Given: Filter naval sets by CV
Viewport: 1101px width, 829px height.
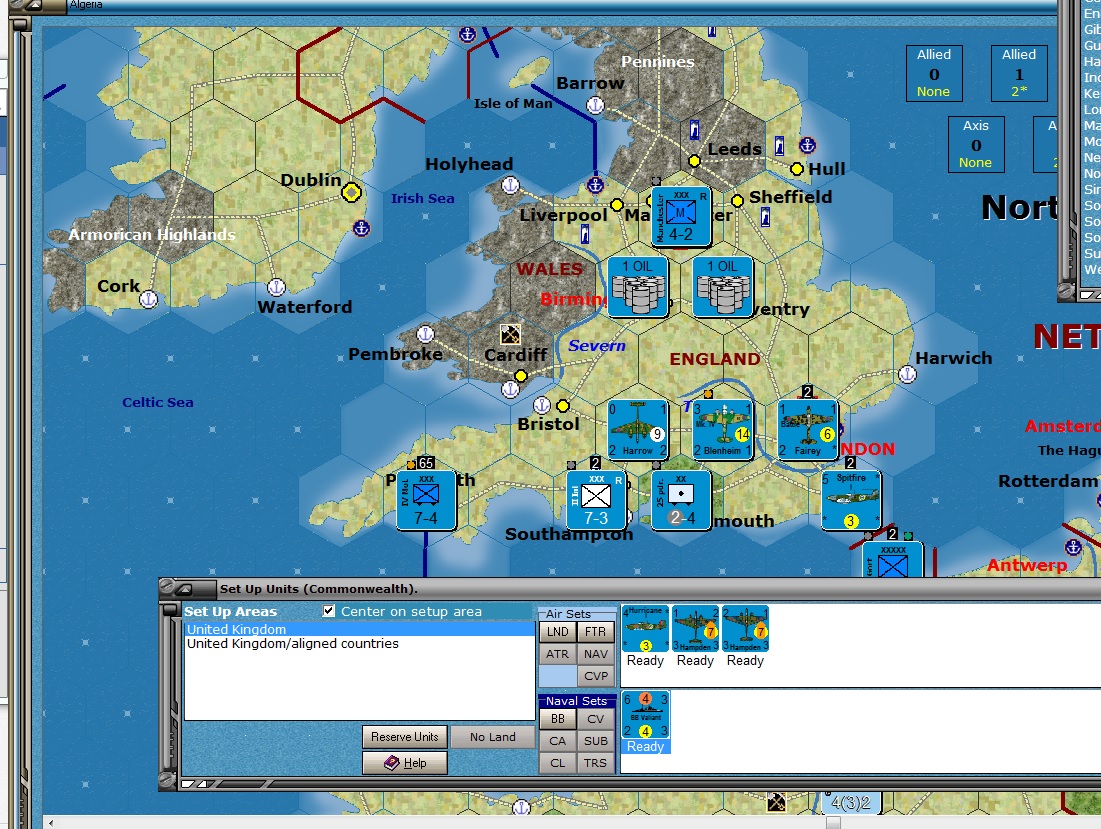Looking at the screenshot, I should pyautogui.click(x=595, y=719).
